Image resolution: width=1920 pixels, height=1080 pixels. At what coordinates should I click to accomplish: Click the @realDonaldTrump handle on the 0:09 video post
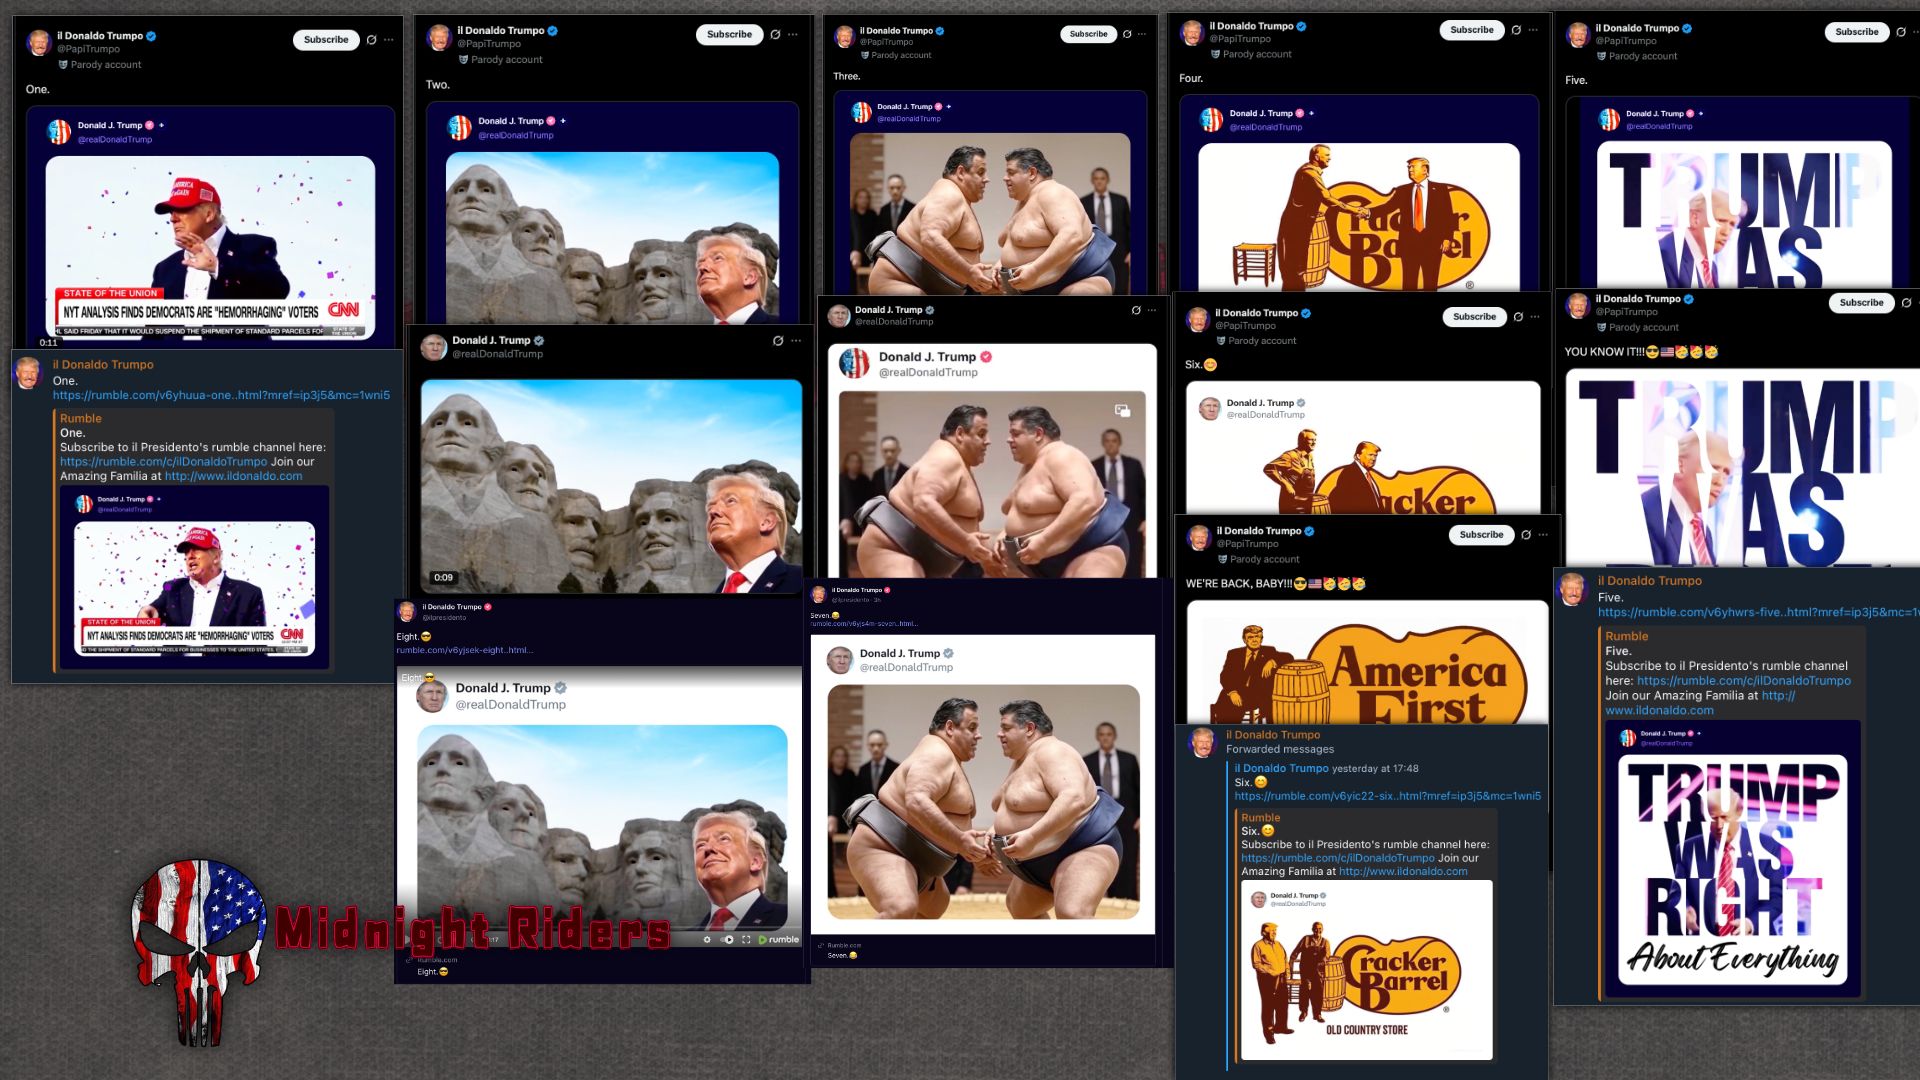coord(497,354)
